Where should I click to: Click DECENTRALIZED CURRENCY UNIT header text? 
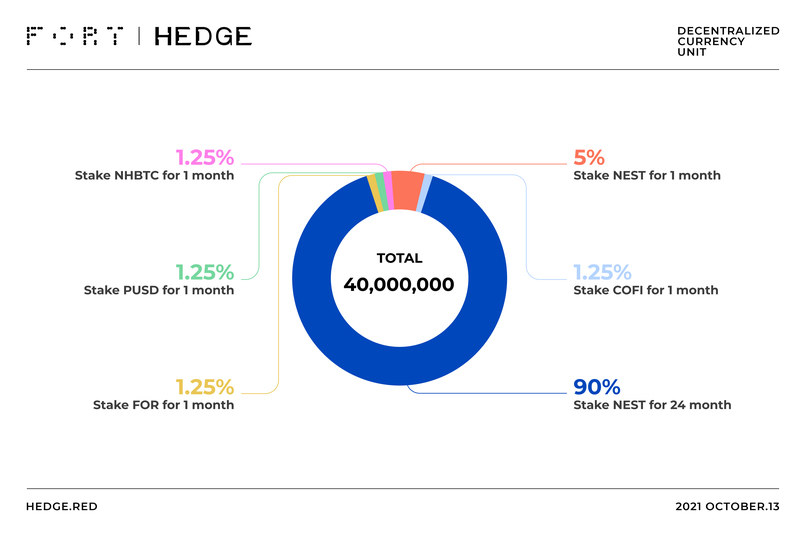click(728, 42)
